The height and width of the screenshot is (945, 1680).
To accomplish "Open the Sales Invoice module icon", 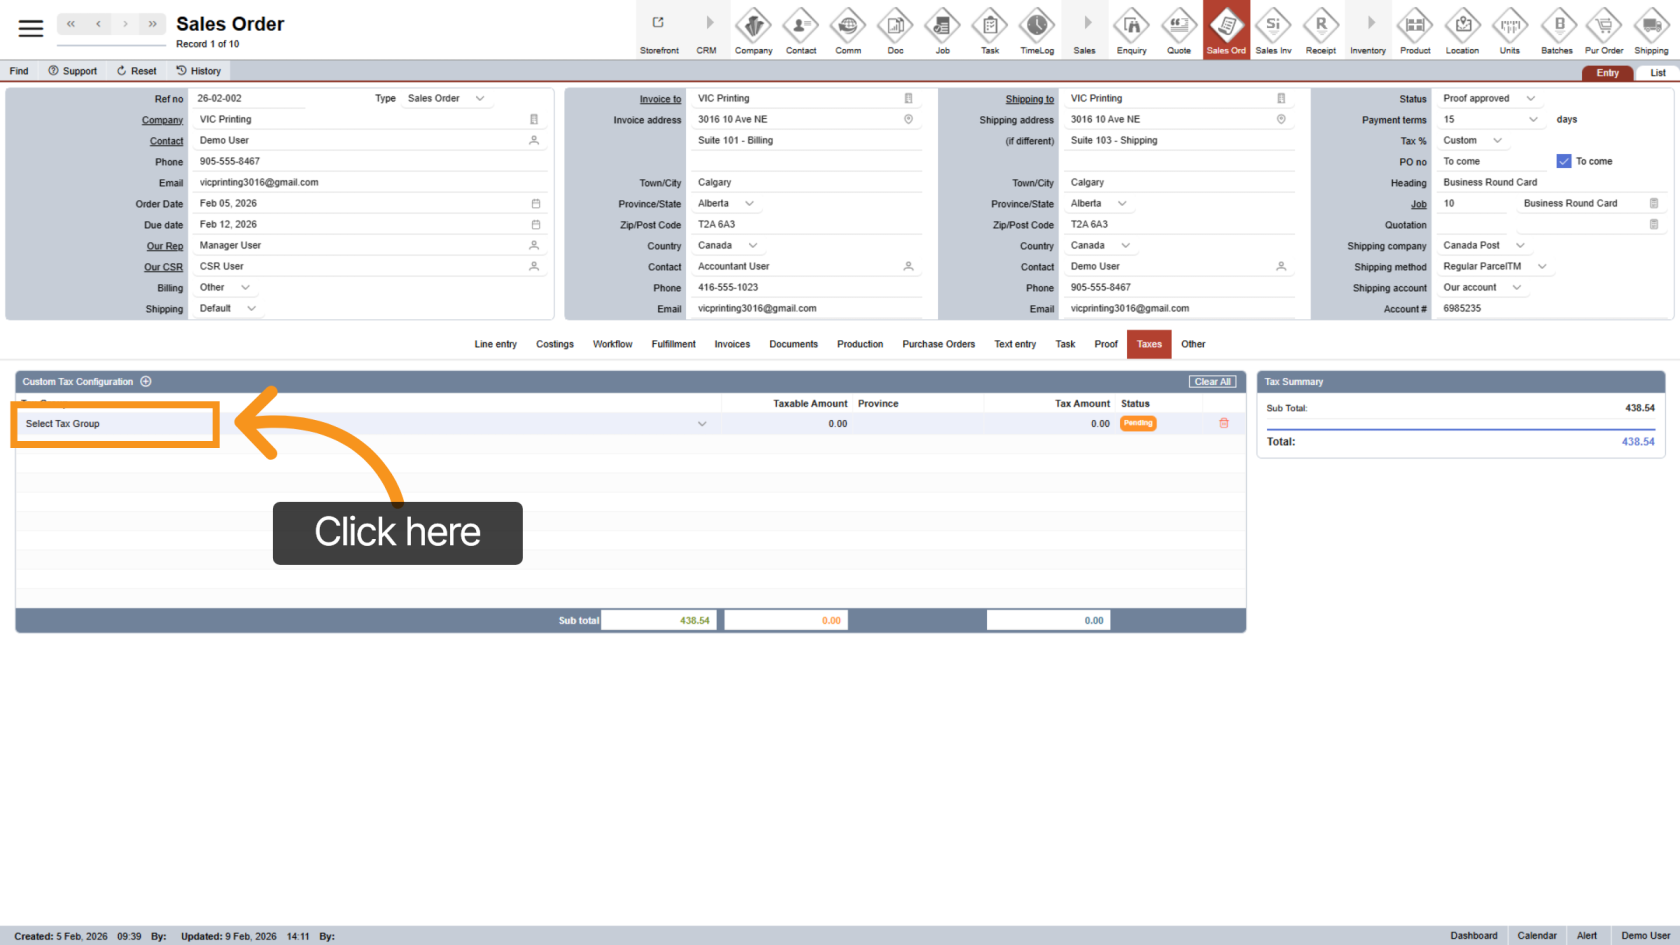I will tap(1273, 30).
